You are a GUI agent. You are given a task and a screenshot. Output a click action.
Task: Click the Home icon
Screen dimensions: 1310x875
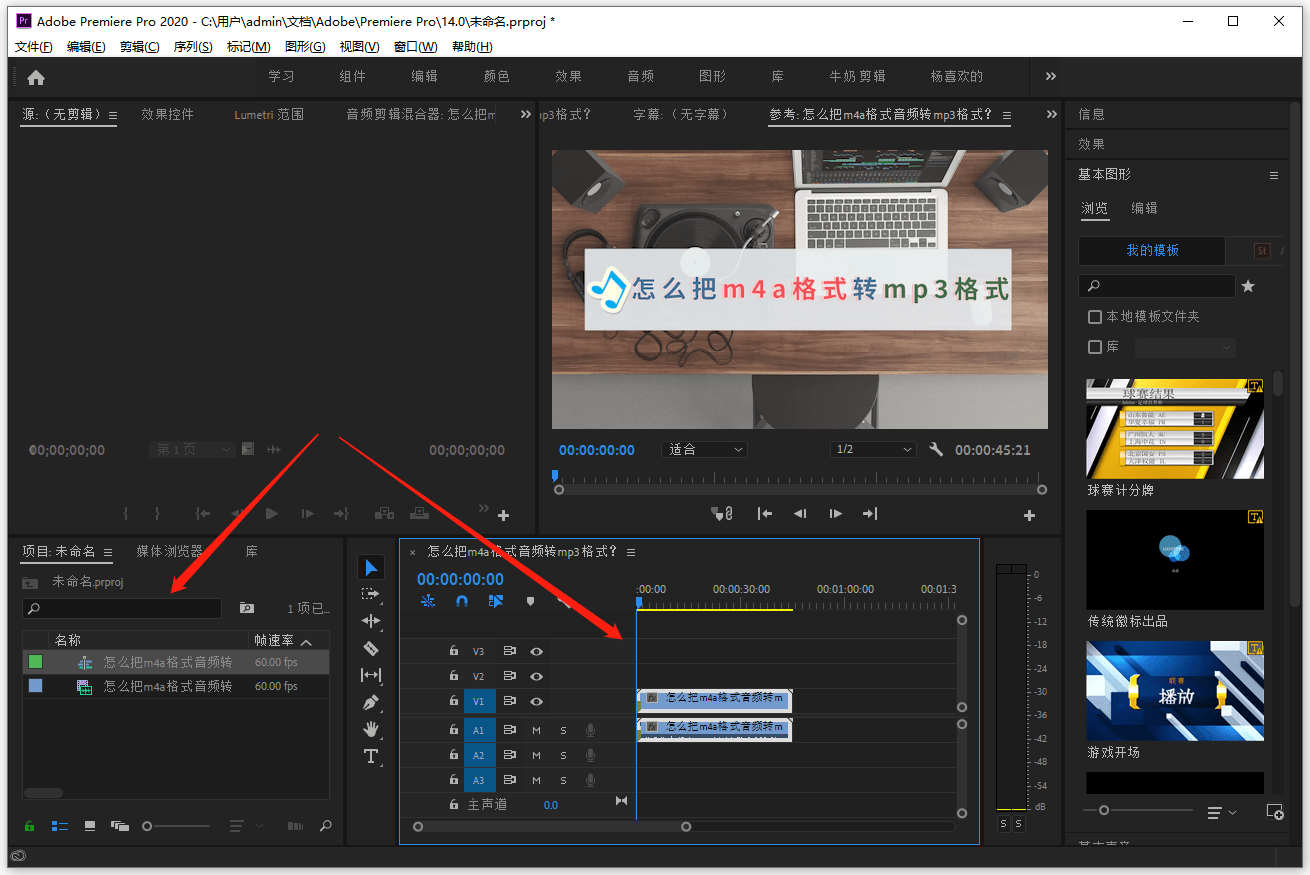[36, 77]
